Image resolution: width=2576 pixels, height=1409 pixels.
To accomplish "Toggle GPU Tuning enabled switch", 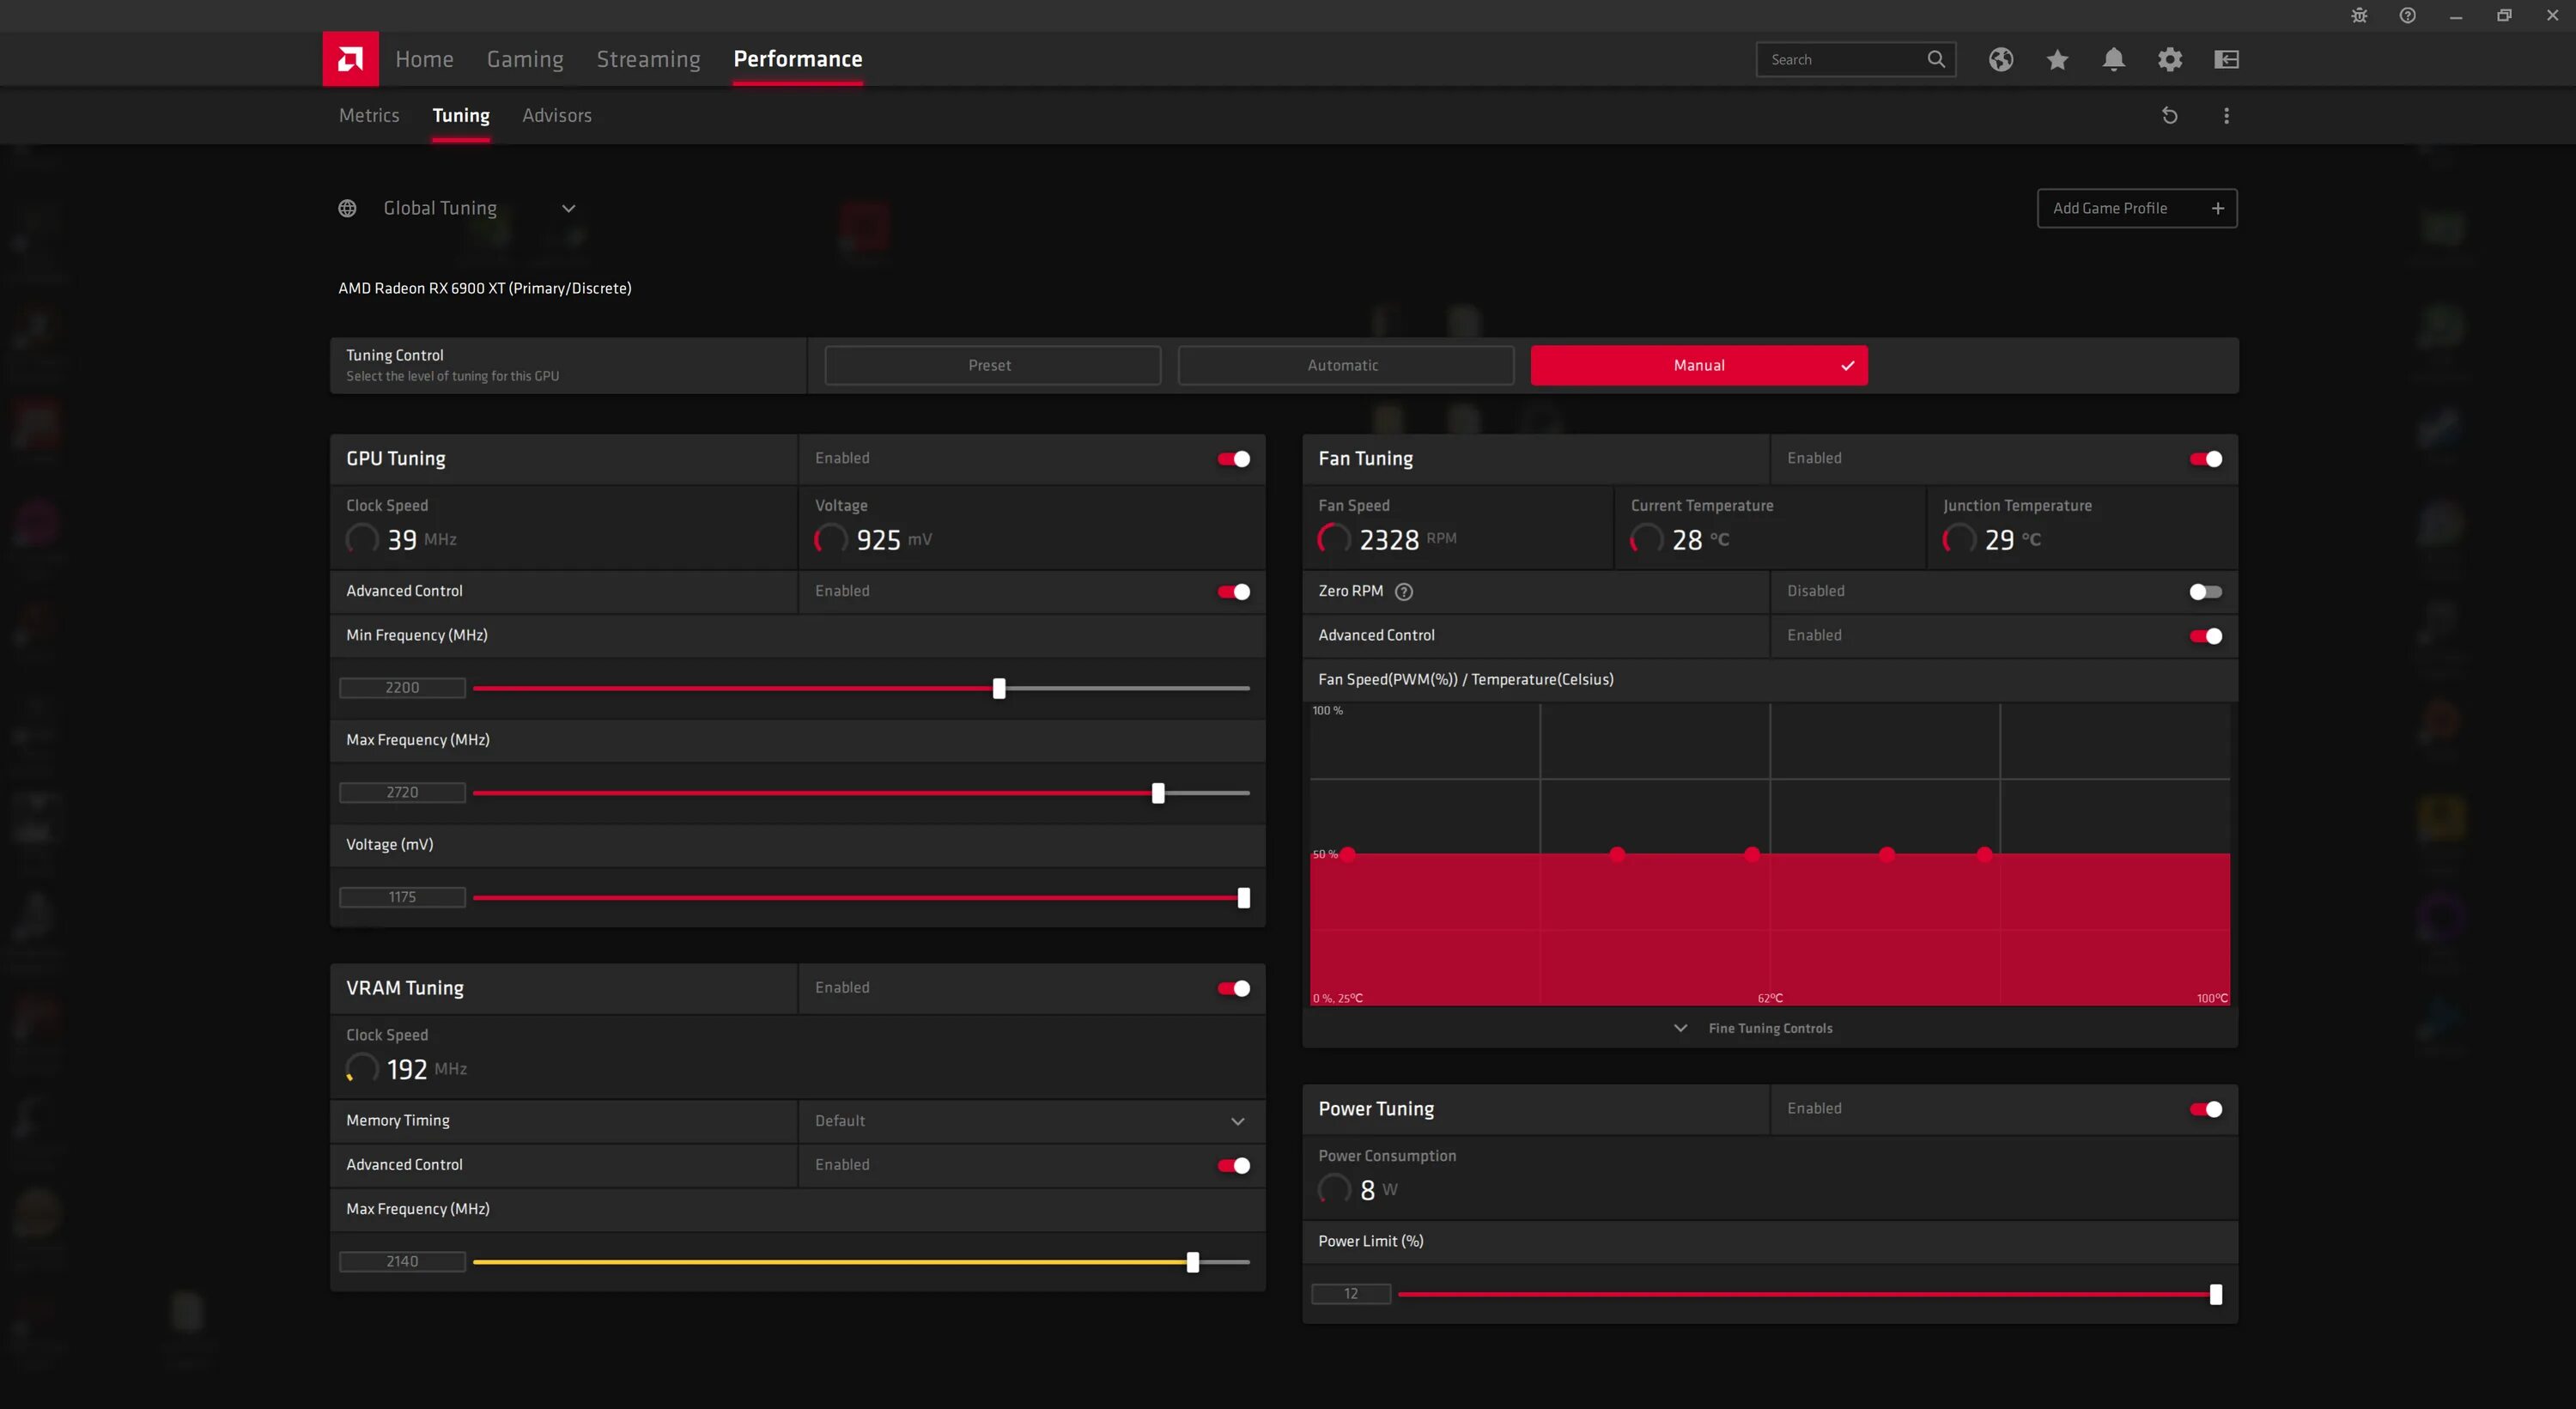I will [x=1233, y=459].
